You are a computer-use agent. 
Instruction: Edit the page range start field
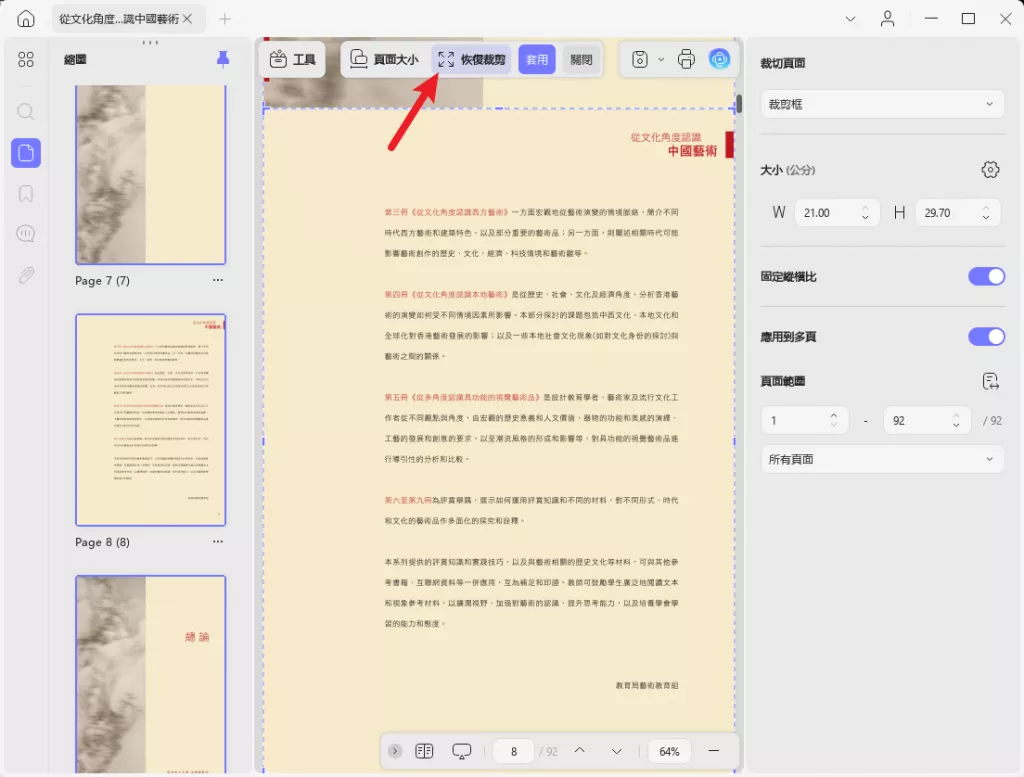click(x=794, y=420)
